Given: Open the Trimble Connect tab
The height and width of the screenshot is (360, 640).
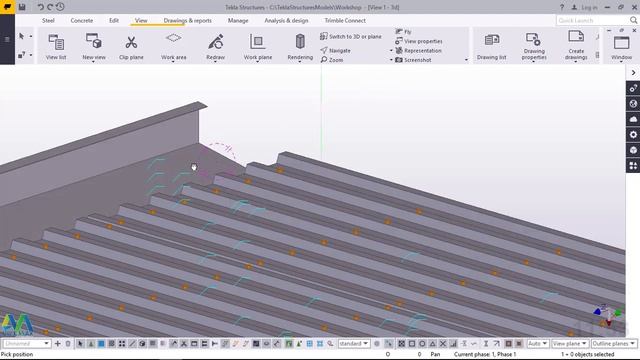Looking at the screenshot, I should click(345, 20).
